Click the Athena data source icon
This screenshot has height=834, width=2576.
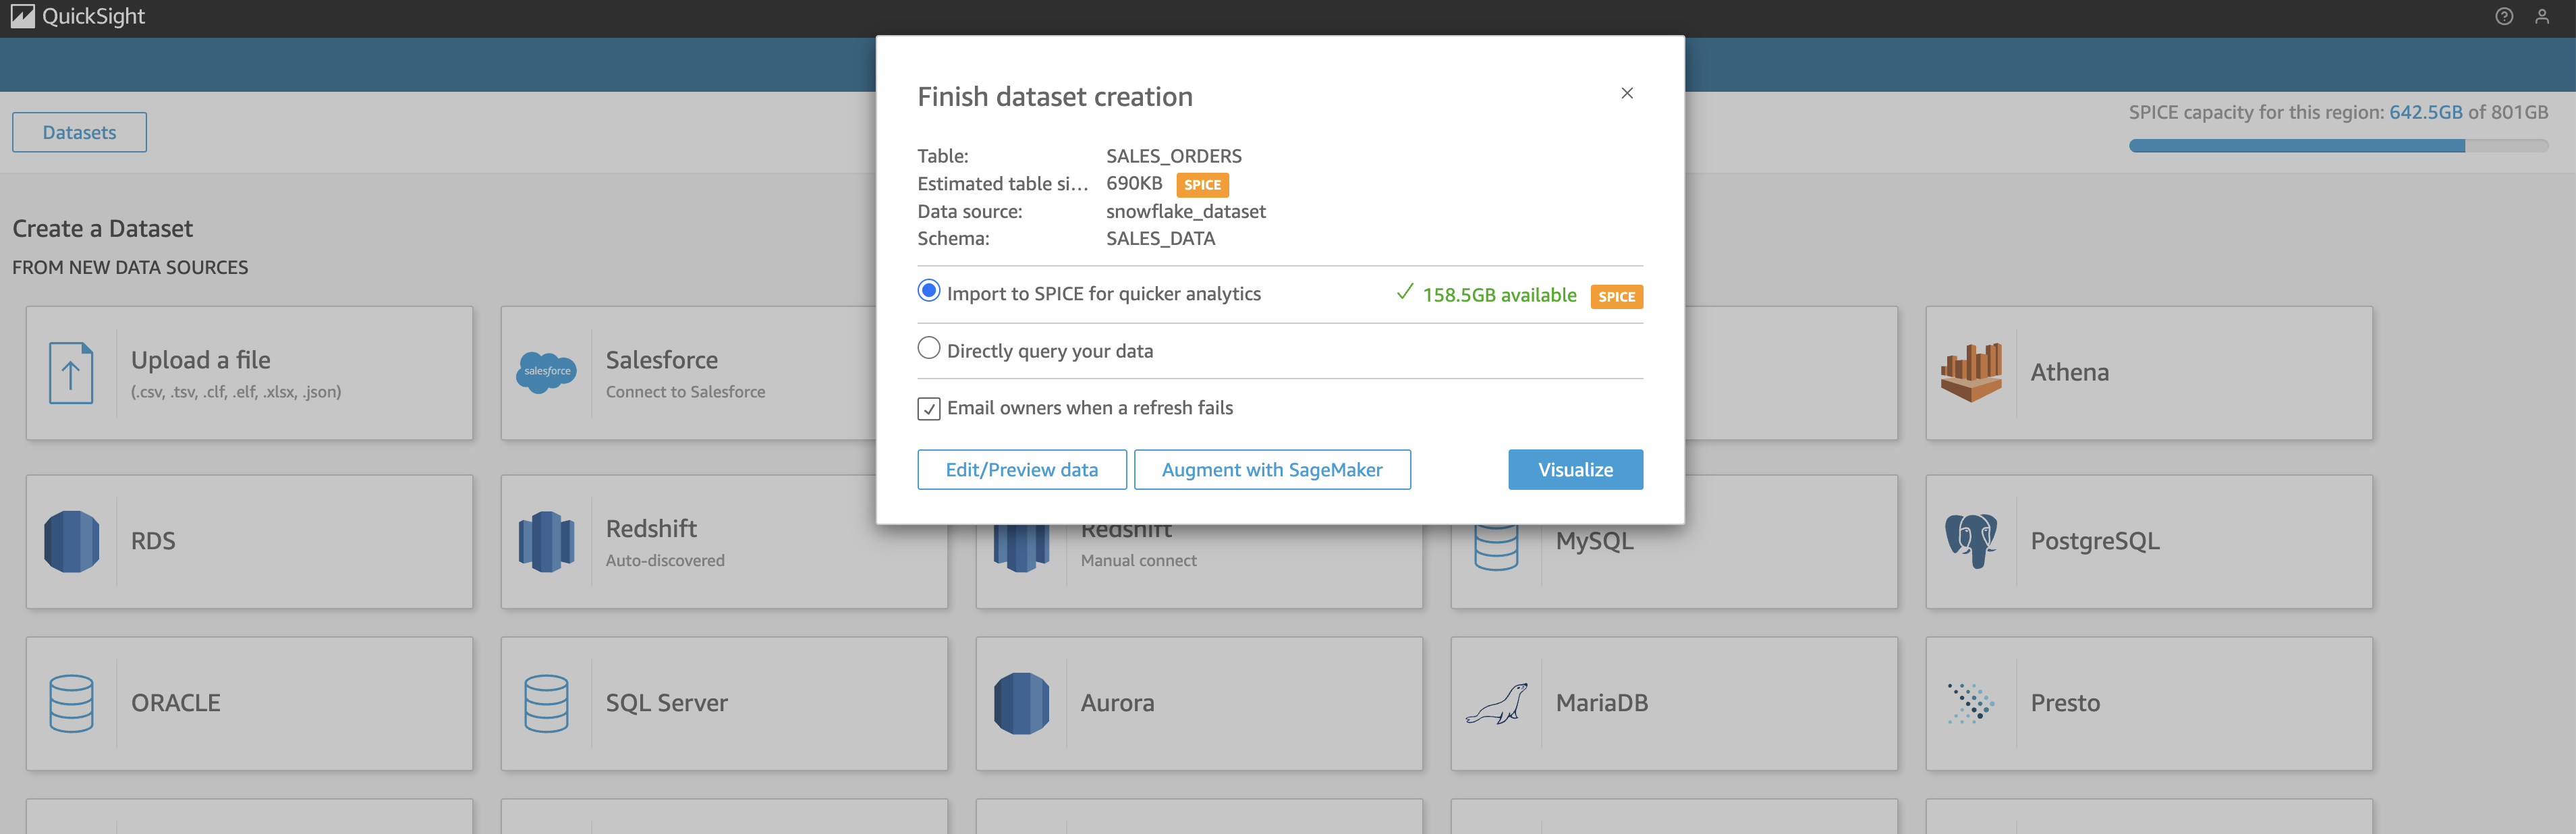1971,372
